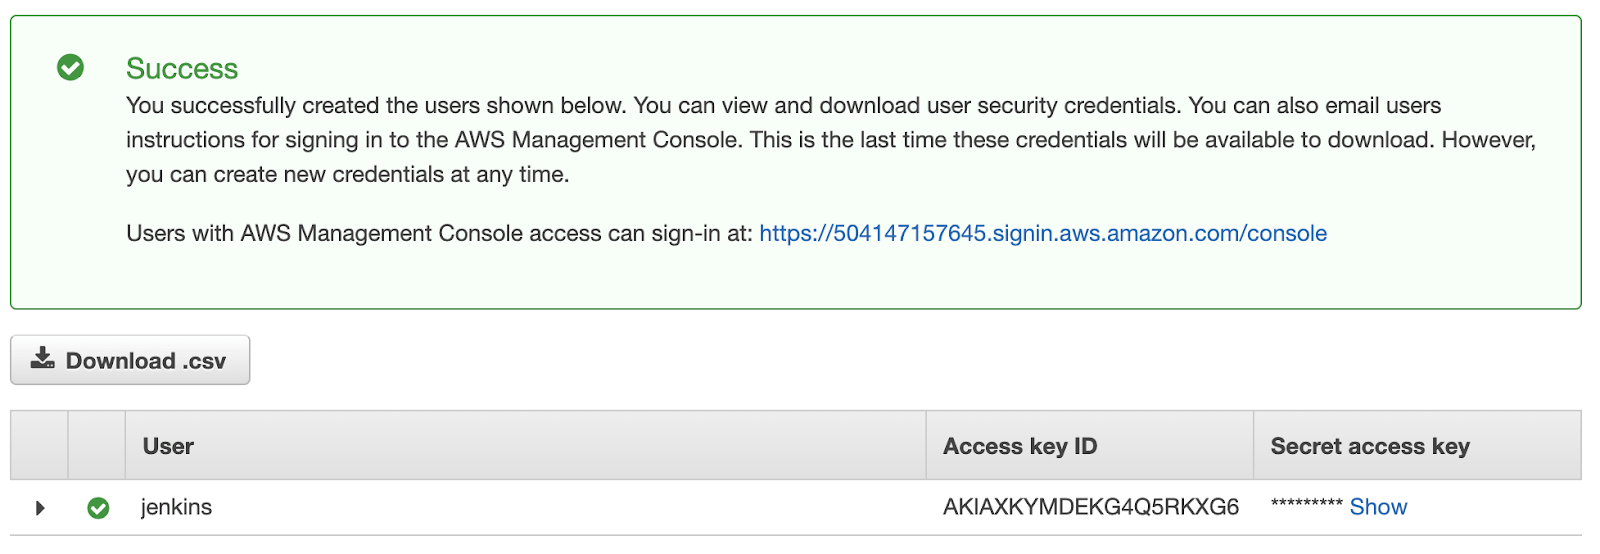Click blank area between jenkins and access key
The image size is (1600, 554).
pos(570,508)
